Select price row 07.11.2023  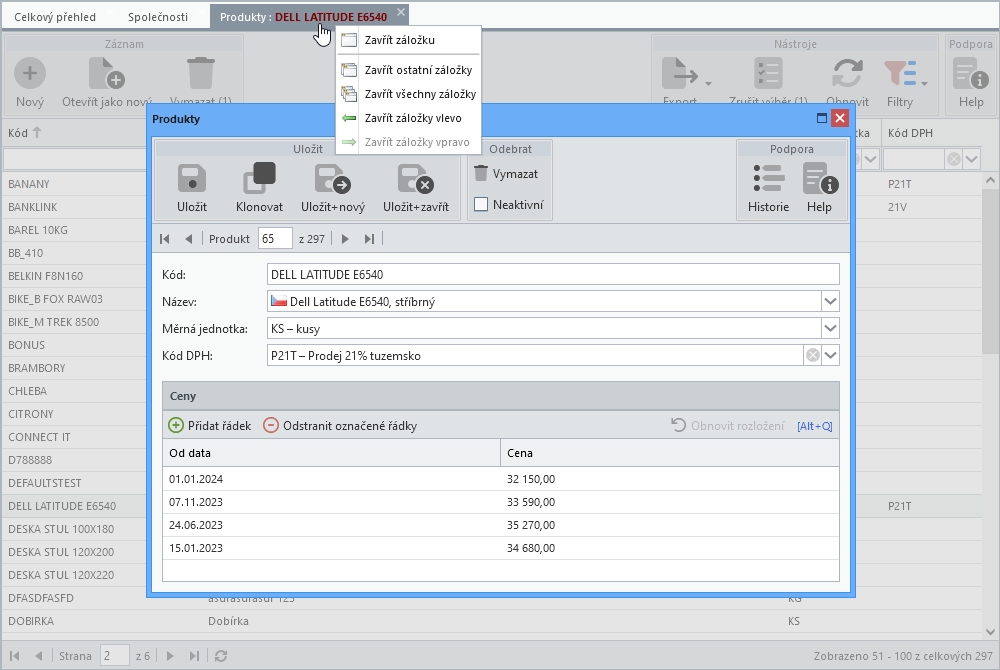click(x=501, y=502)
